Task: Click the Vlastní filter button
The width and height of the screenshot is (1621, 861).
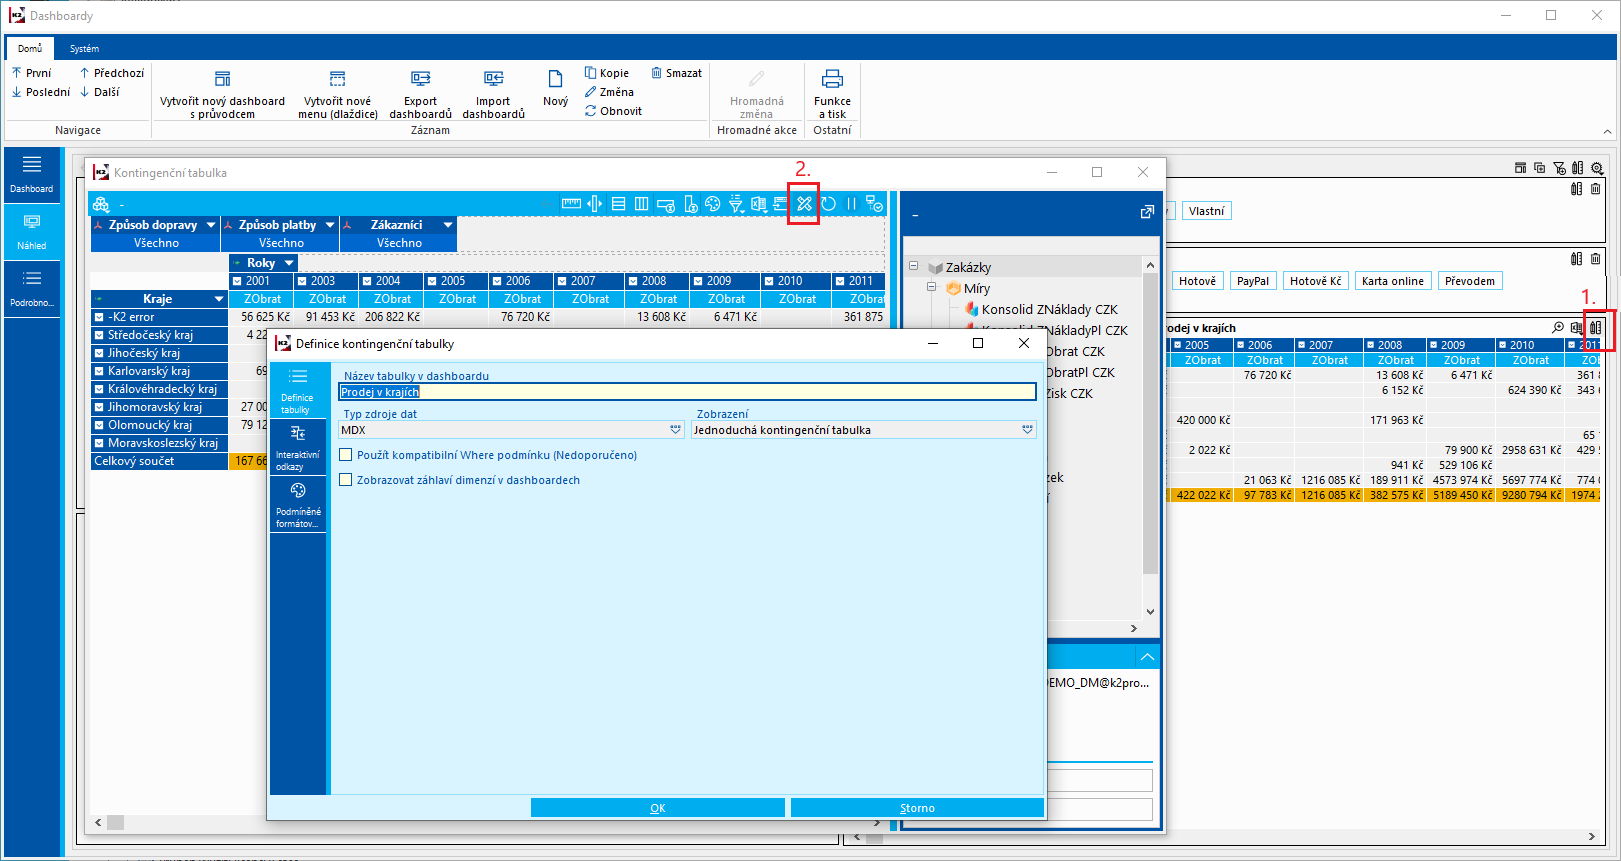Action: tap(1207, 211)
